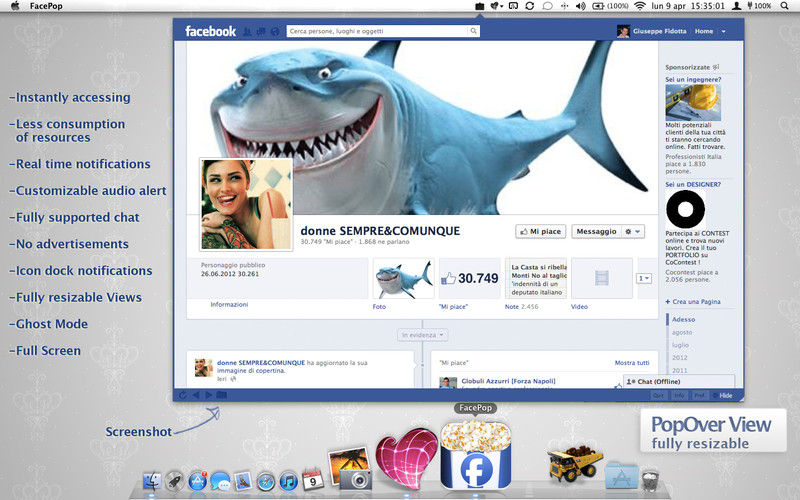800x500 pixels.
Task: Select 2011 in the timeline navigator
Action: [679, 370]
